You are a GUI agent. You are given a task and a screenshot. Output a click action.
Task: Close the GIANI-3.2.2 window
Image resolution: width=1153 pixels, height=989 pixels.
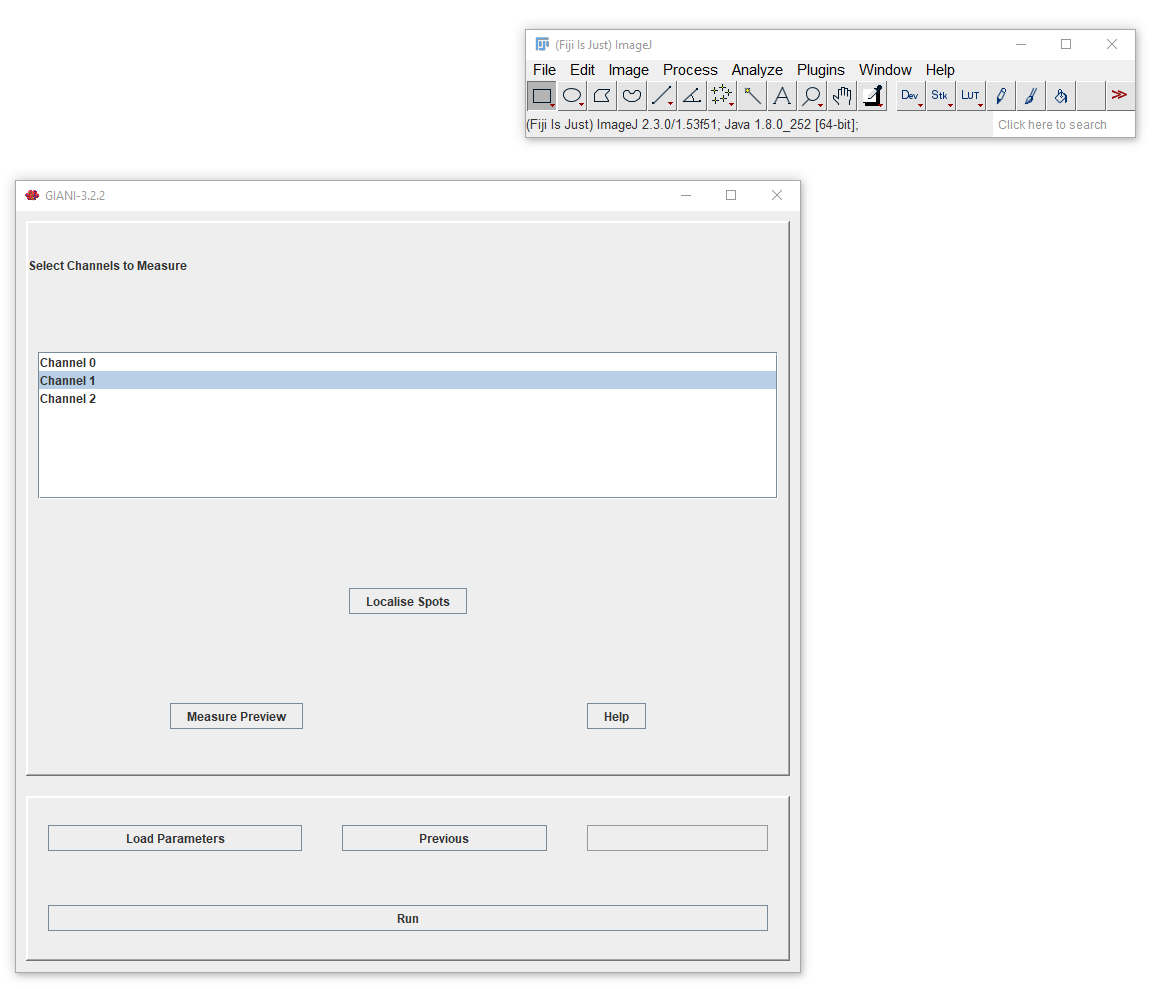pos(777,195)
